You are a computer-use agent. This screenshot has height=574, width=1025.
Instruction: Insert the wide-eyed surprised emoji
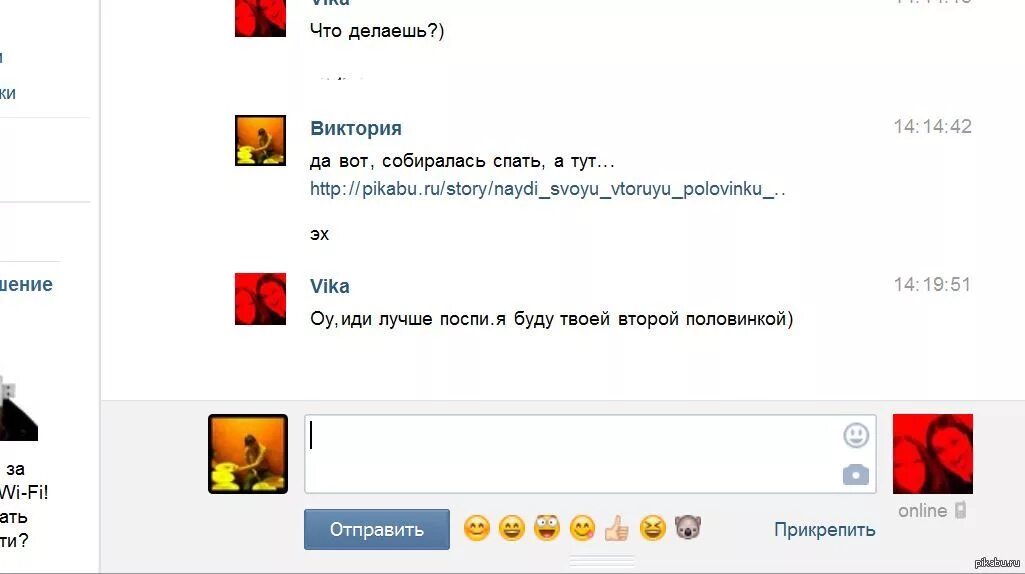pyautogui.click(x=546, y=528)
